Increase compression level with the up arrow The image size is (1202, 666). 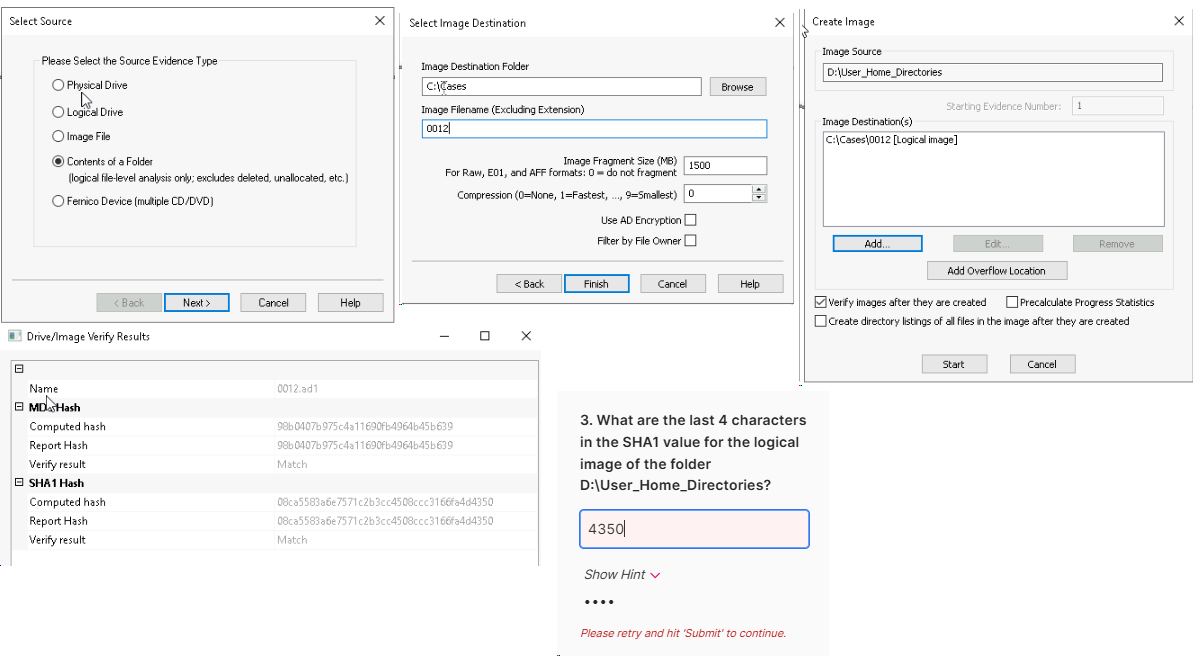pos(759,190)
